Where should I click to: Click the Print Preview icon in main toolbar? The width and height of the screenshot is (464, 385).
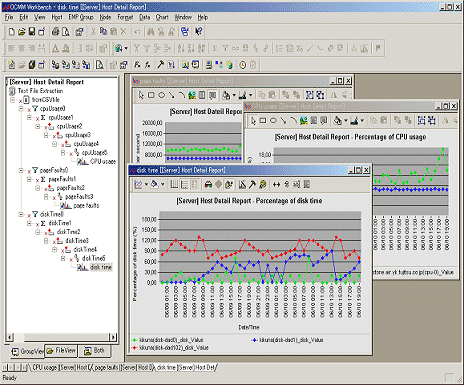pyautogui.click(x=66, y=32)
